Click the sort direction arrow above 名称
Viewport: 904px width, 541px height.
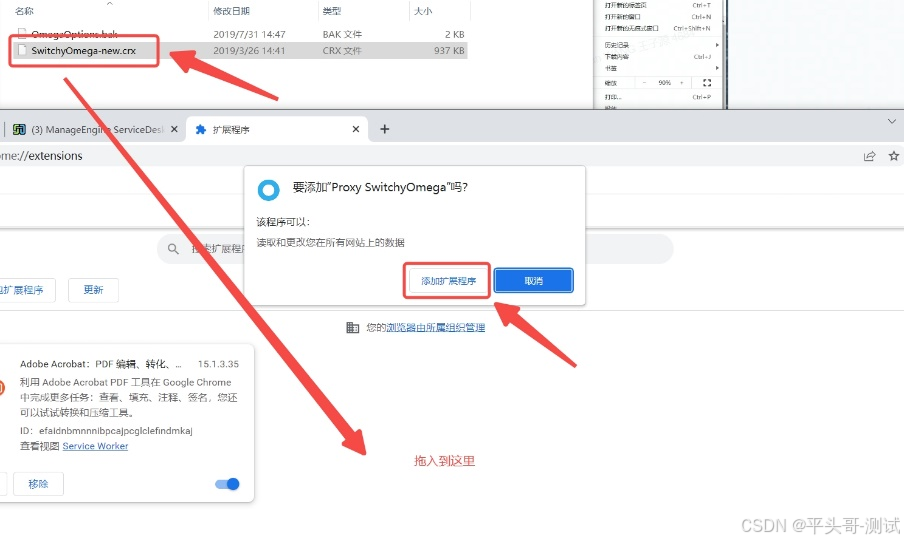coord(110,3)
